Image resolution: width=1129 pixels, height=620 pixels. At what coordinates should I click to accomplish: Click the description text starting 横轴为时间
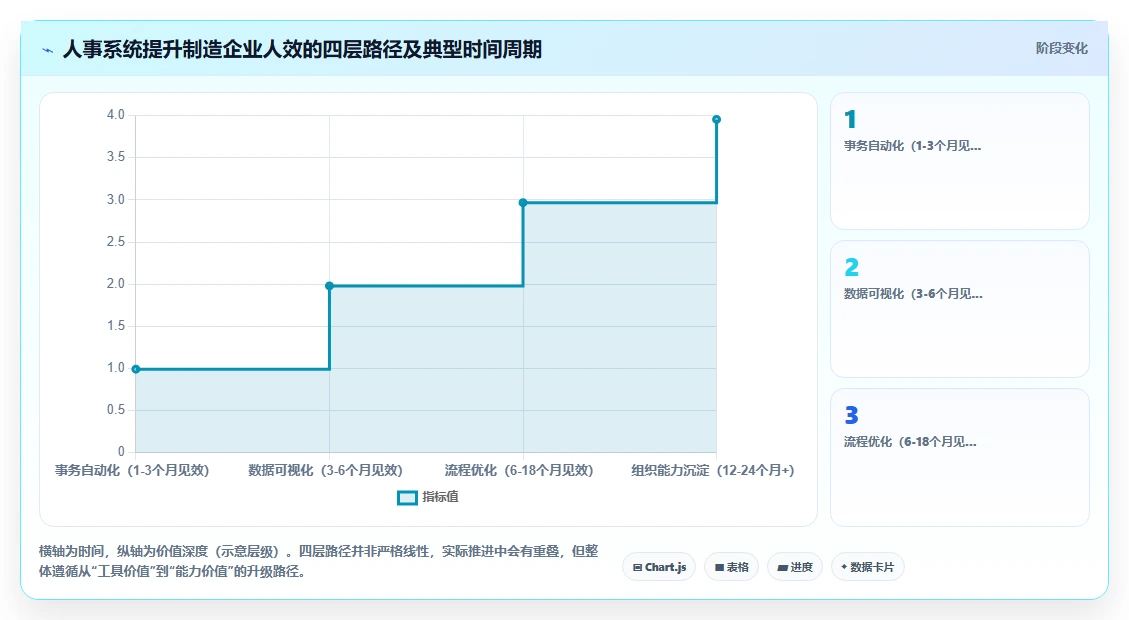click(x=318, y=561)
